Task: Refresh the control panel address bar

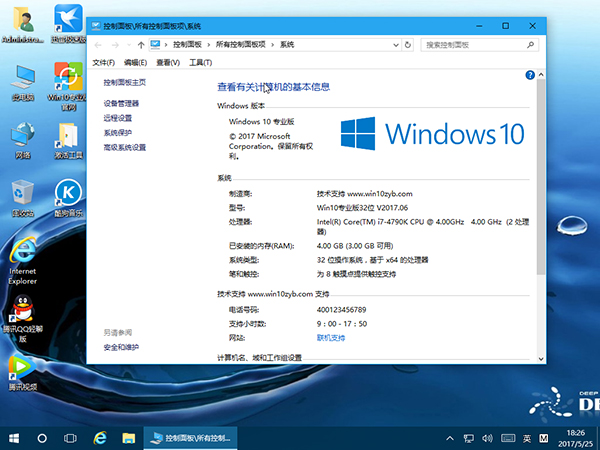Action: pyautogui.click(x=410, y=45)
